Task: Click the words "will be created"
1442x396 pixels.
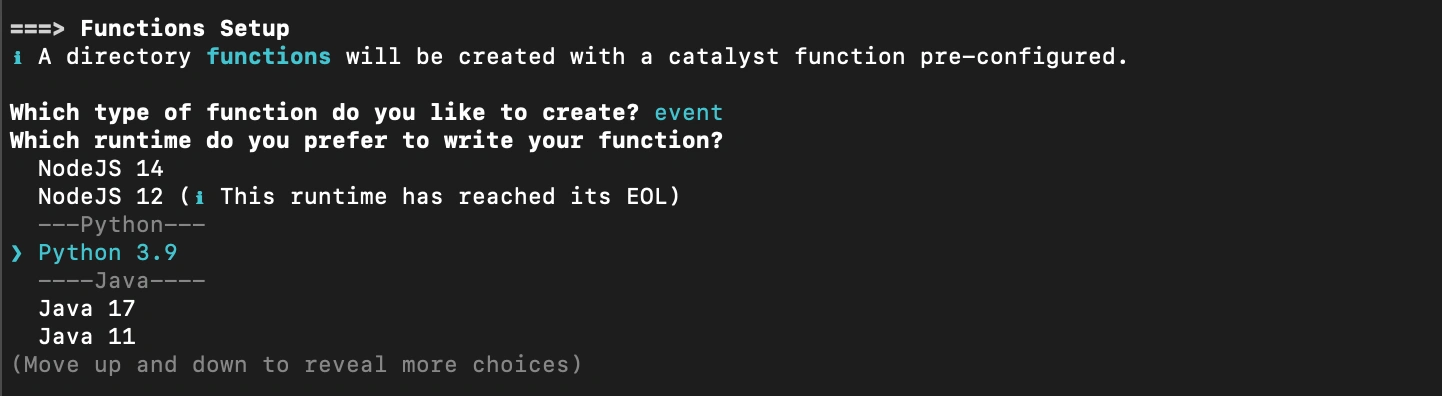Action: 450,57
